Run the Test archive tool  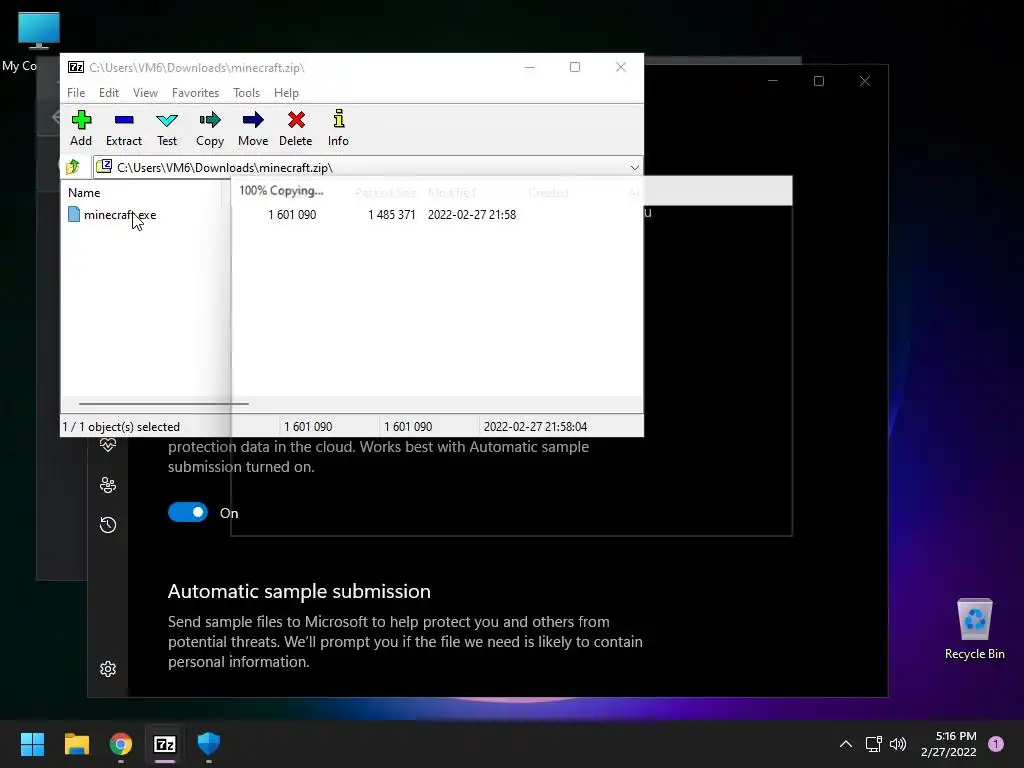(x=167, y=128)
